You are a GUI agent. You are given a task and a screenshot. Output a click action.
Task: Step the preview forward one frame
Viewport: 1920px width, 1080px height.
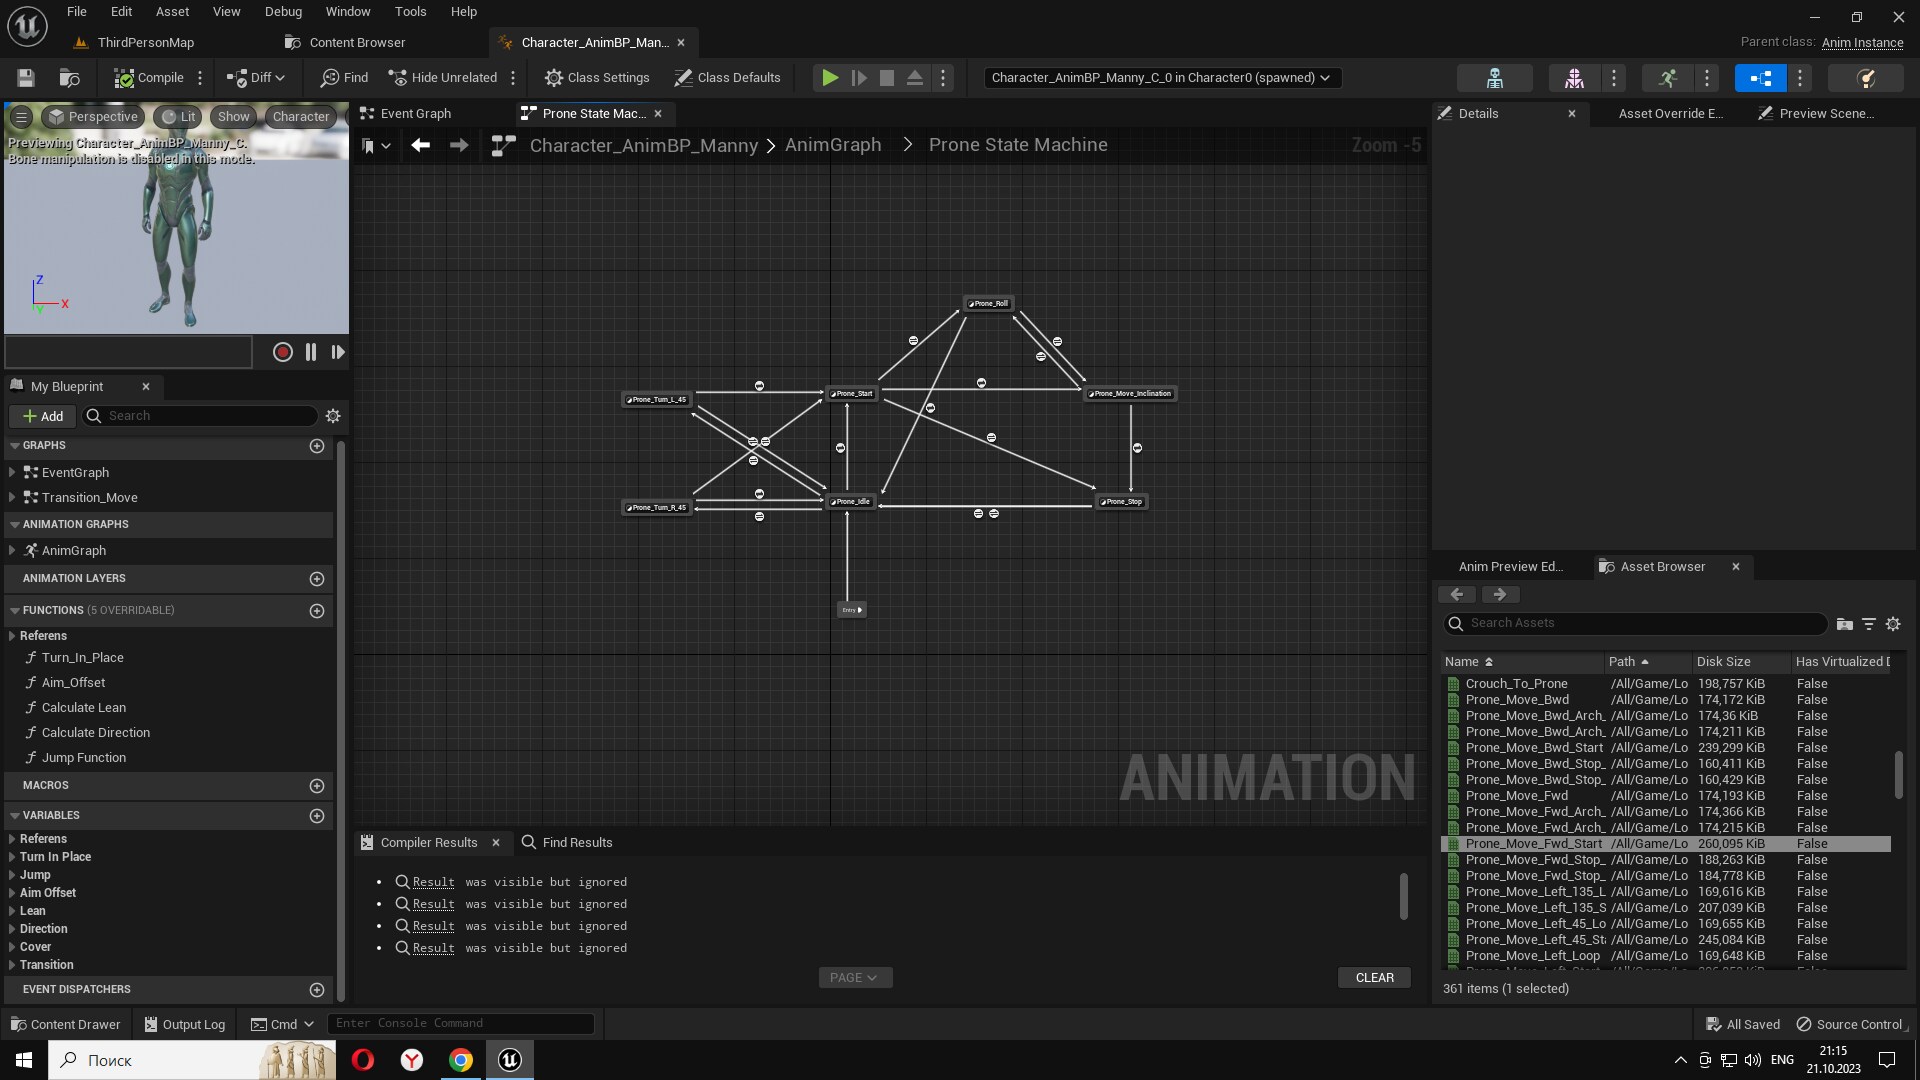[x=338, y=352]
